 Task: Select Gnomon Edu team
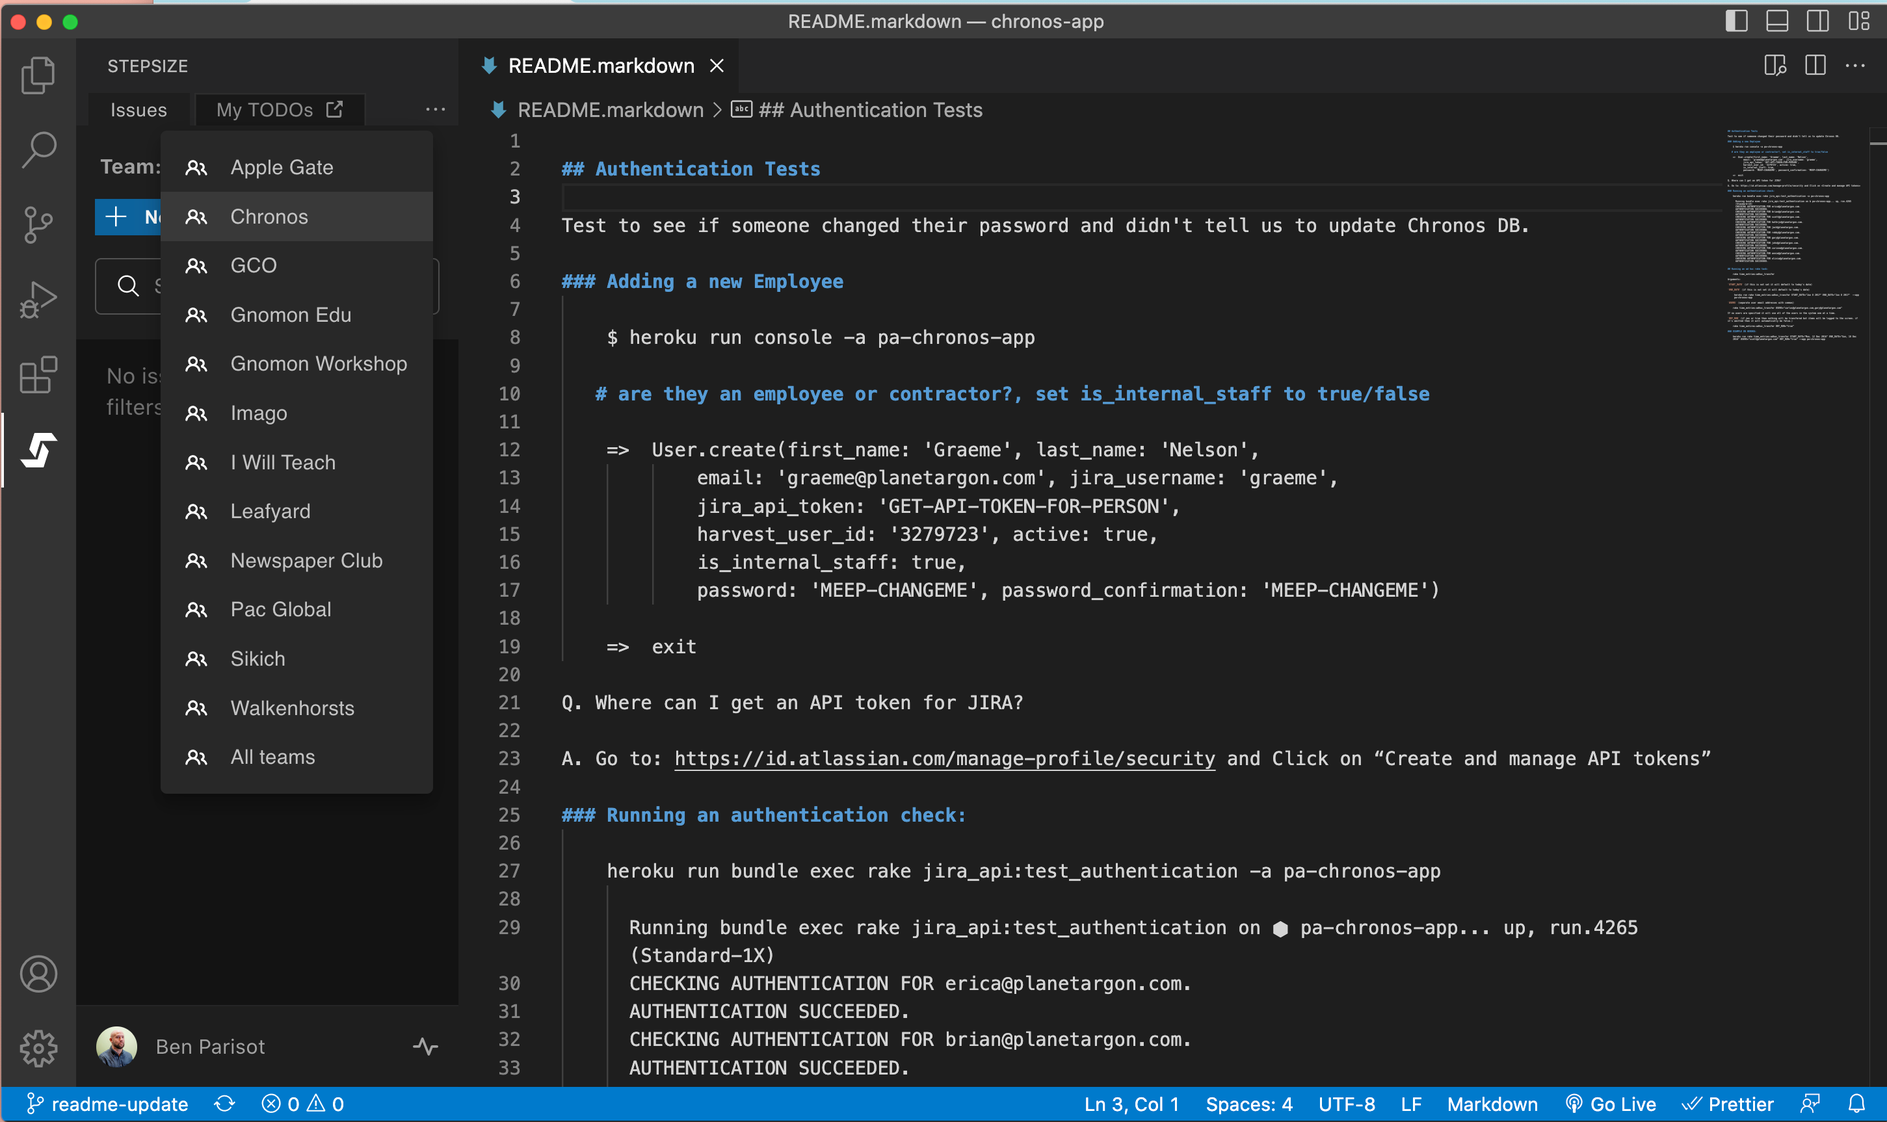tap(297, 315)
